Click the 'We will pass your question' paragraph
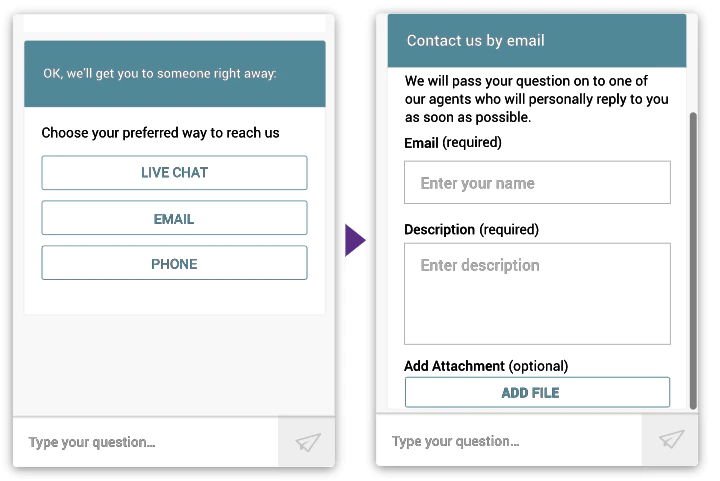The width and height of the screenshot is (720, 481). tap(536, 99)
